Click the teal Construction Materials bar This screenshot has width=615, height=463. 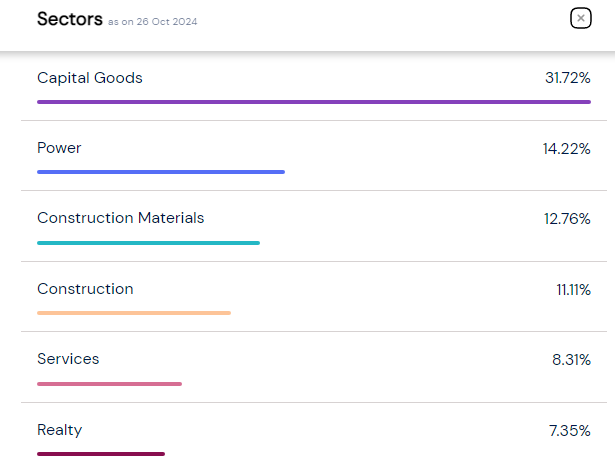tap(148, 242)
